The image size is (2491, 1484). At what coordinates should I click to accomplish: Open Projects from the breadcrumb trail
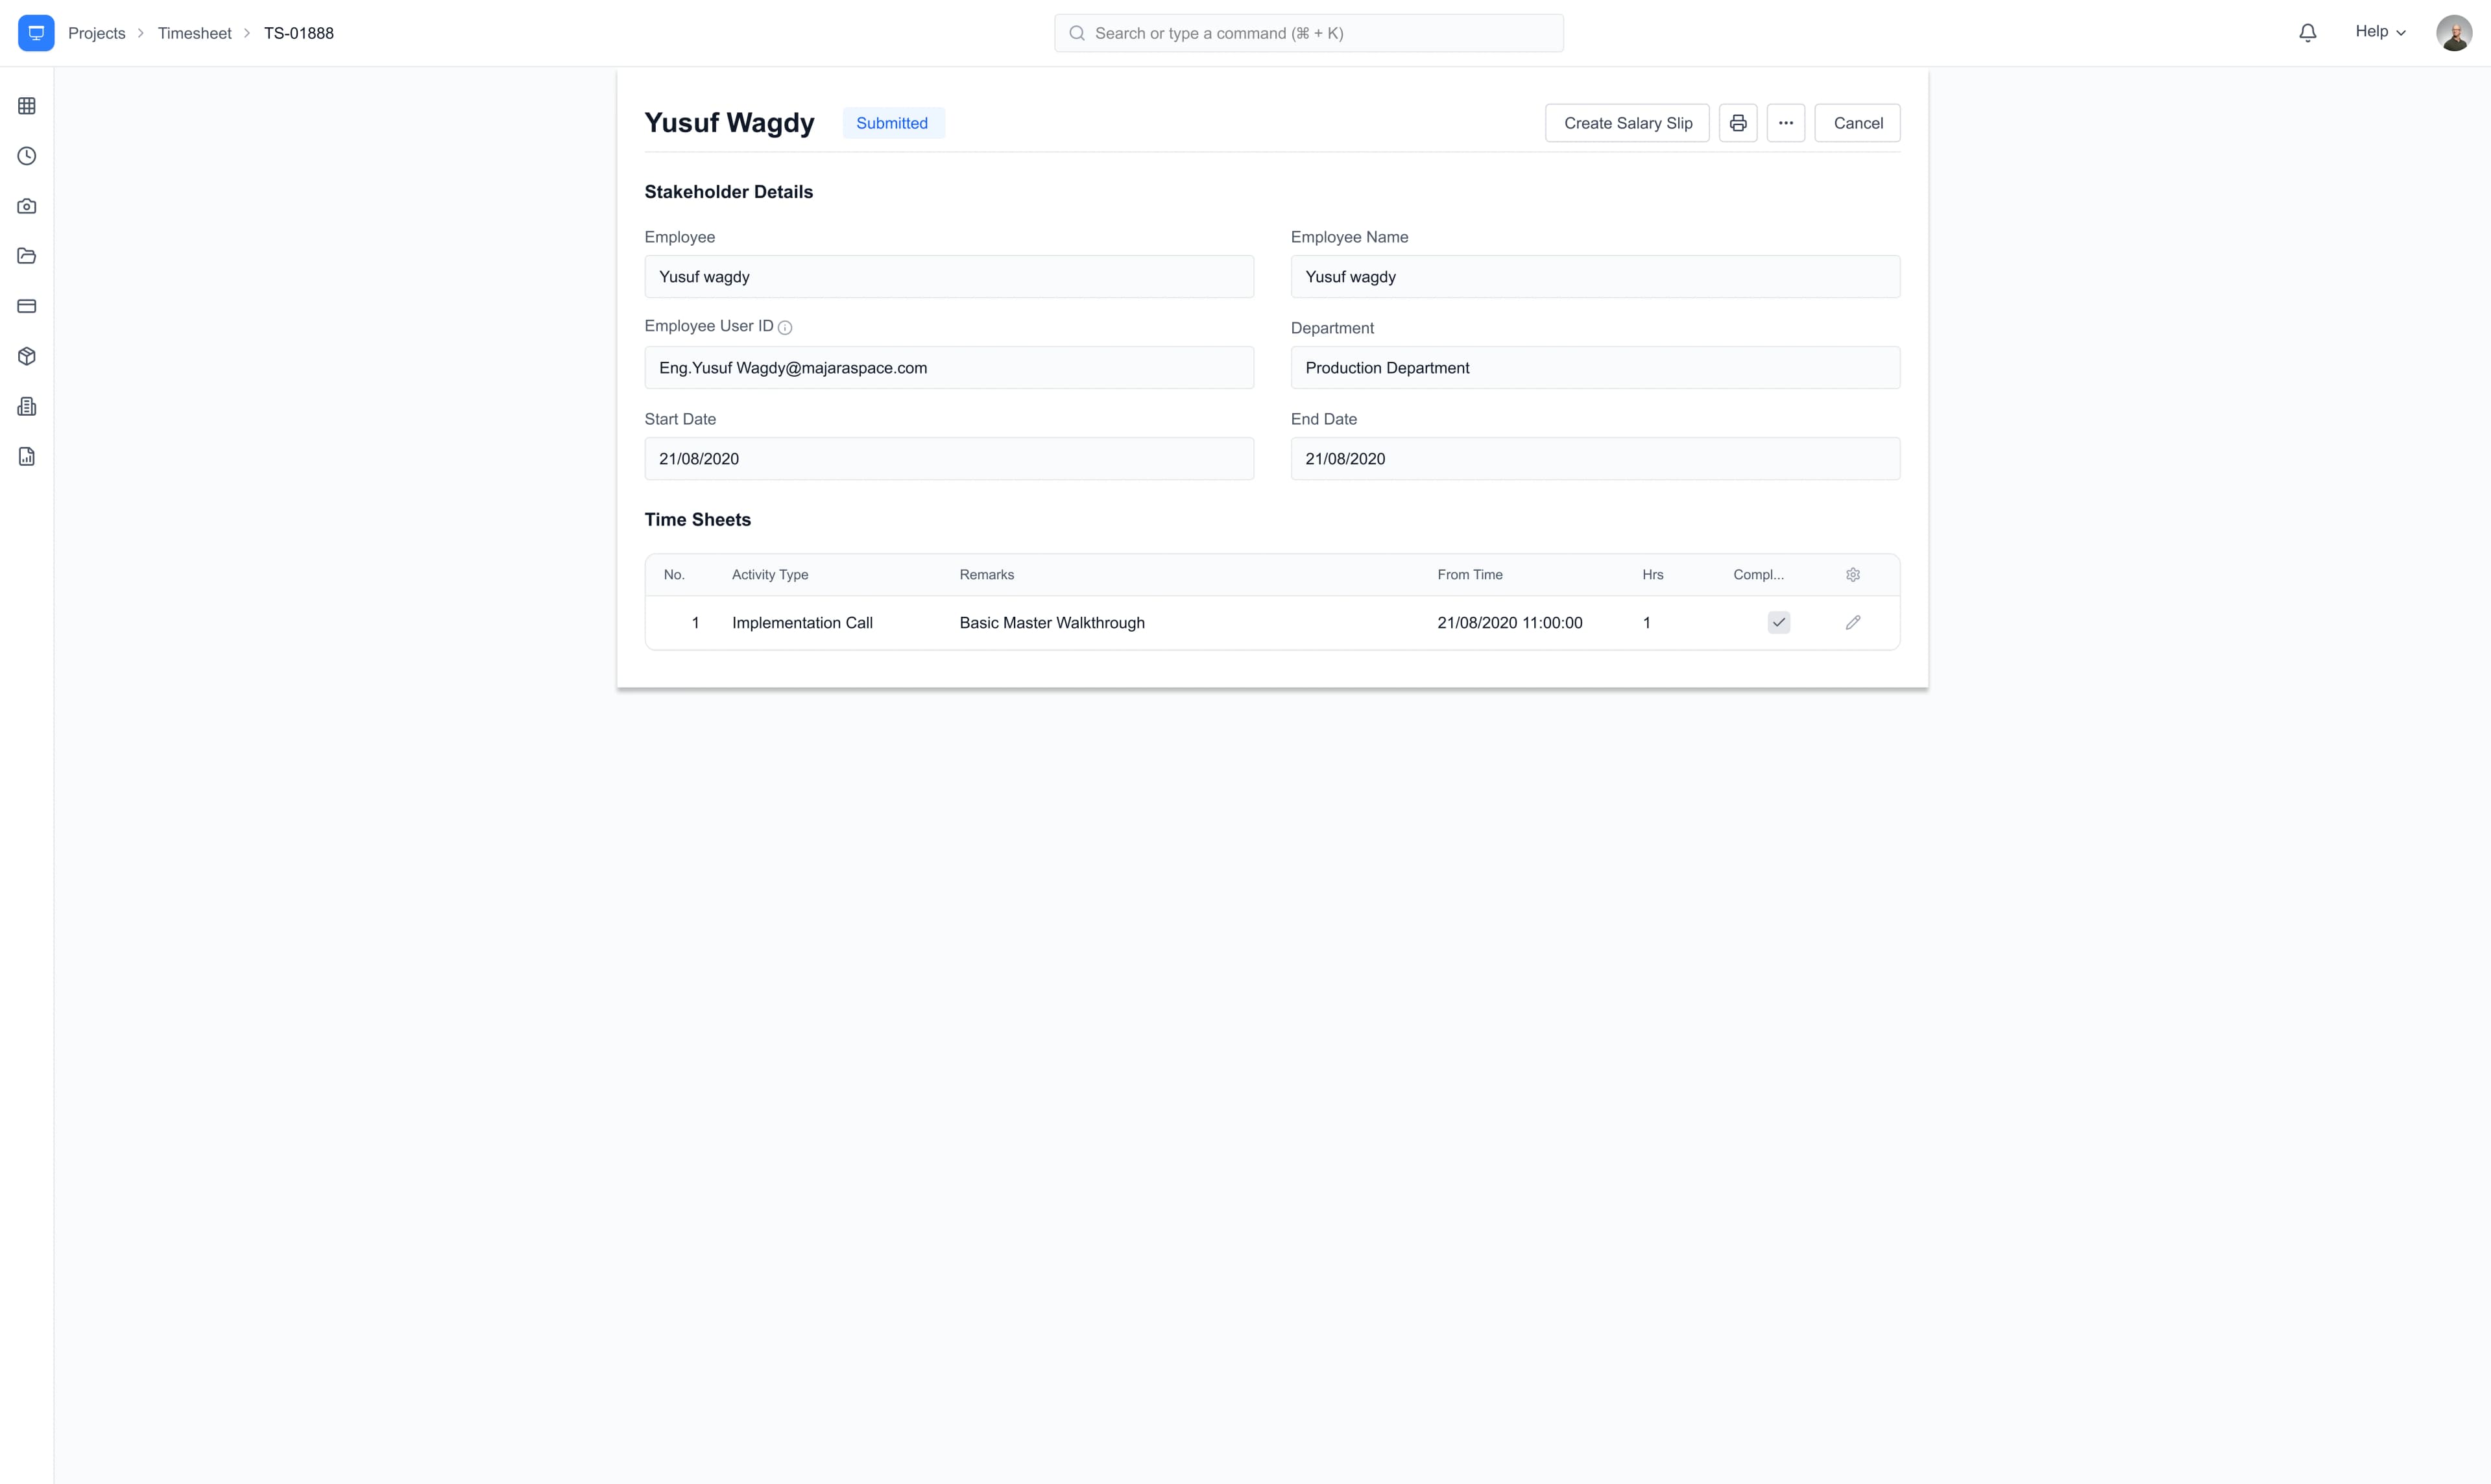click(97, 33)
